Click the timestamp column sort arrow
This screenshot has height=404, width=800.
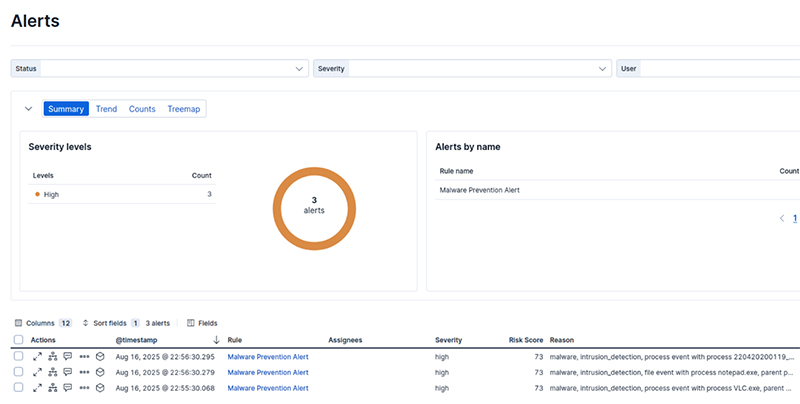(216, 340)
